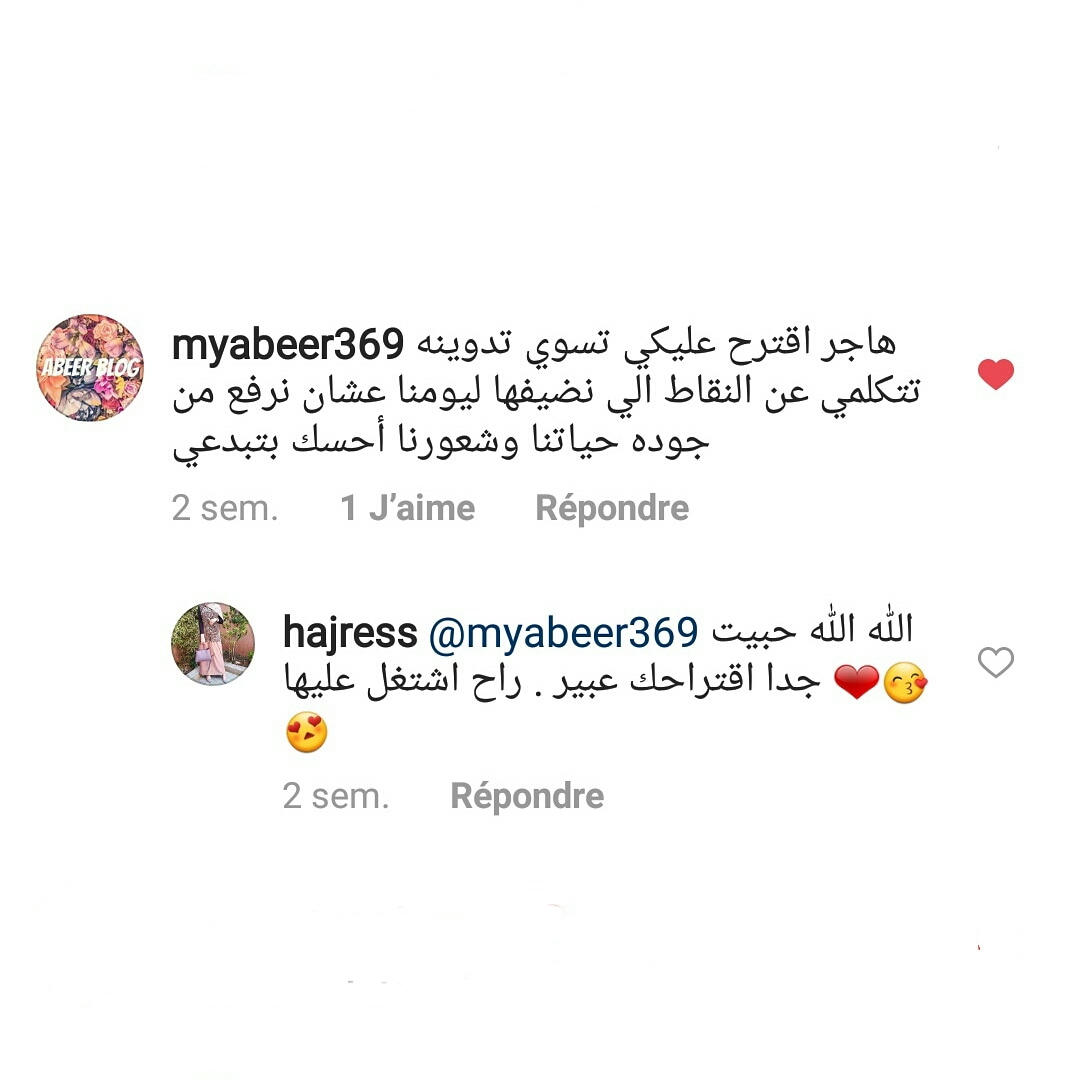Image resolution: width=1080 pixels, height=1080 pixels.
Task: Visit hajress profile via username
Action: [x=350, y=633]
